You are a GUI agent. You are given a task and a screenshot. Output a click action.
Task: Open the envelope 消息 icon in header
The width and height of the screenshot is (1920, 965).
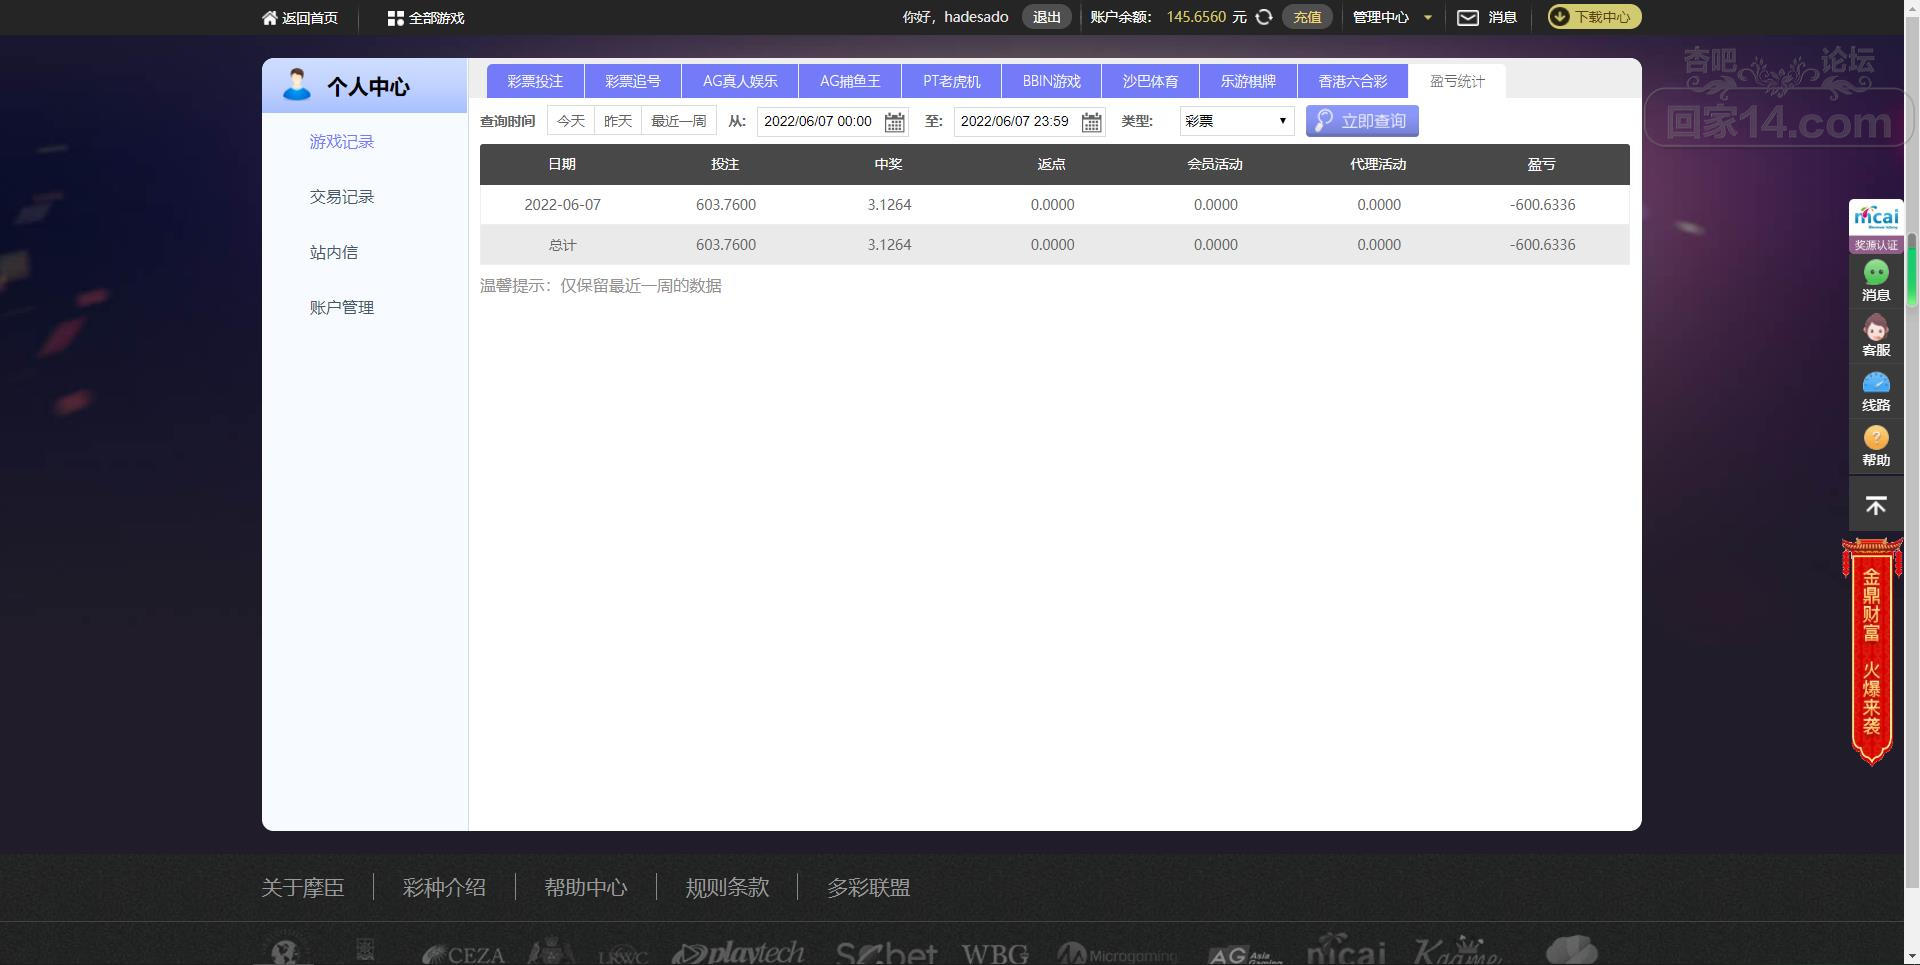pyautogui.click(x=1467, y=17)
